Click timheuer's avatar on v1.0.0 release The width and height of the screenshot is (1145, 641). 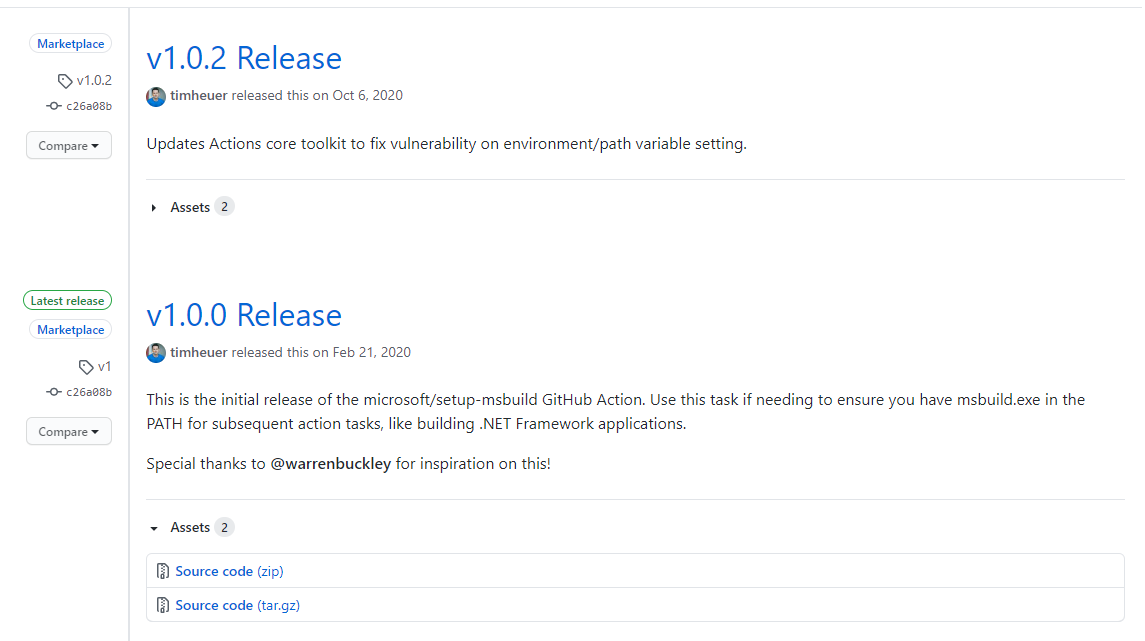(x=156, y=352)
